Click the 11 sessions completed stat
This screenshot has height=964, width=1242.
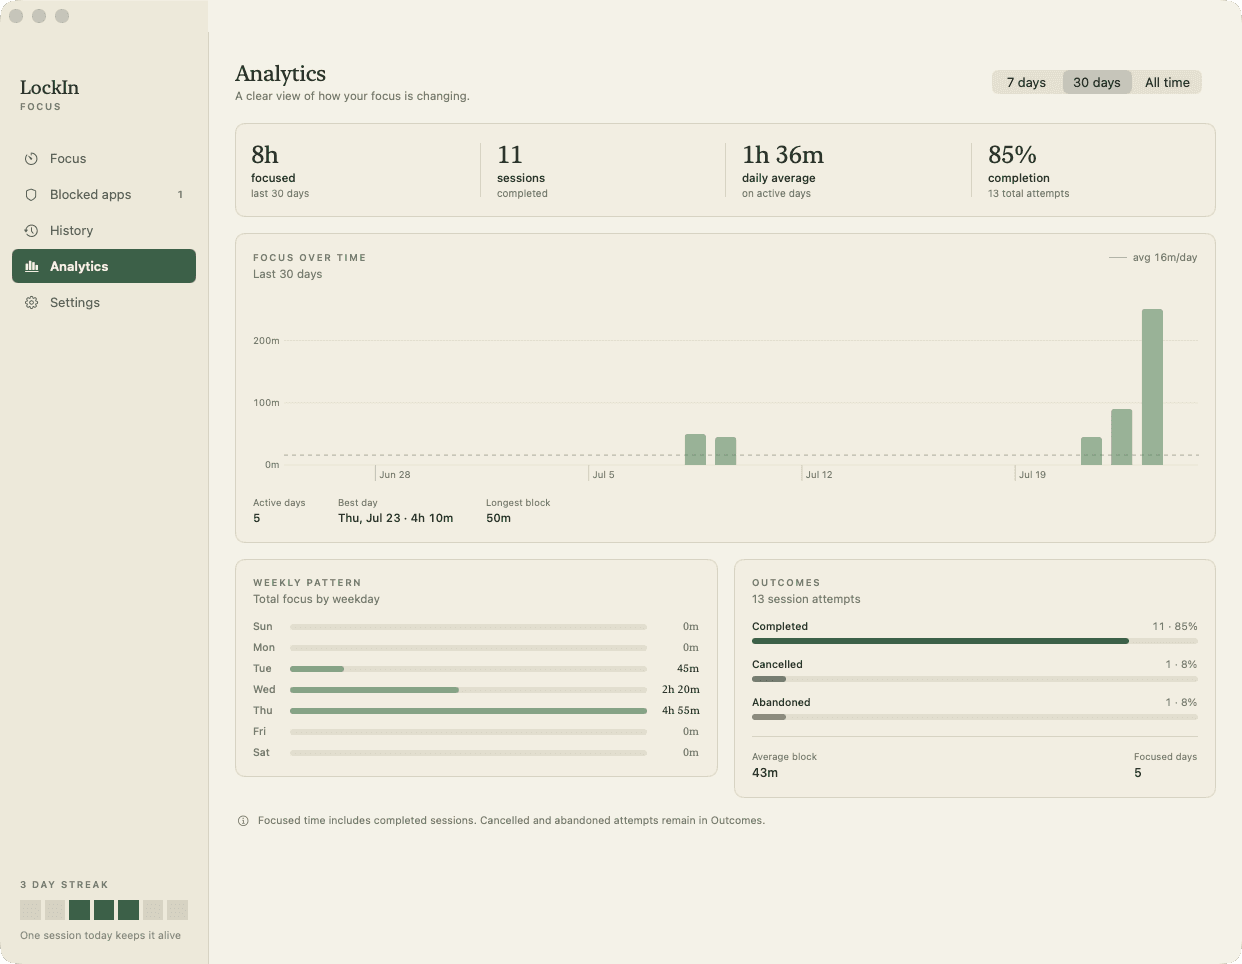coord(522,170)
